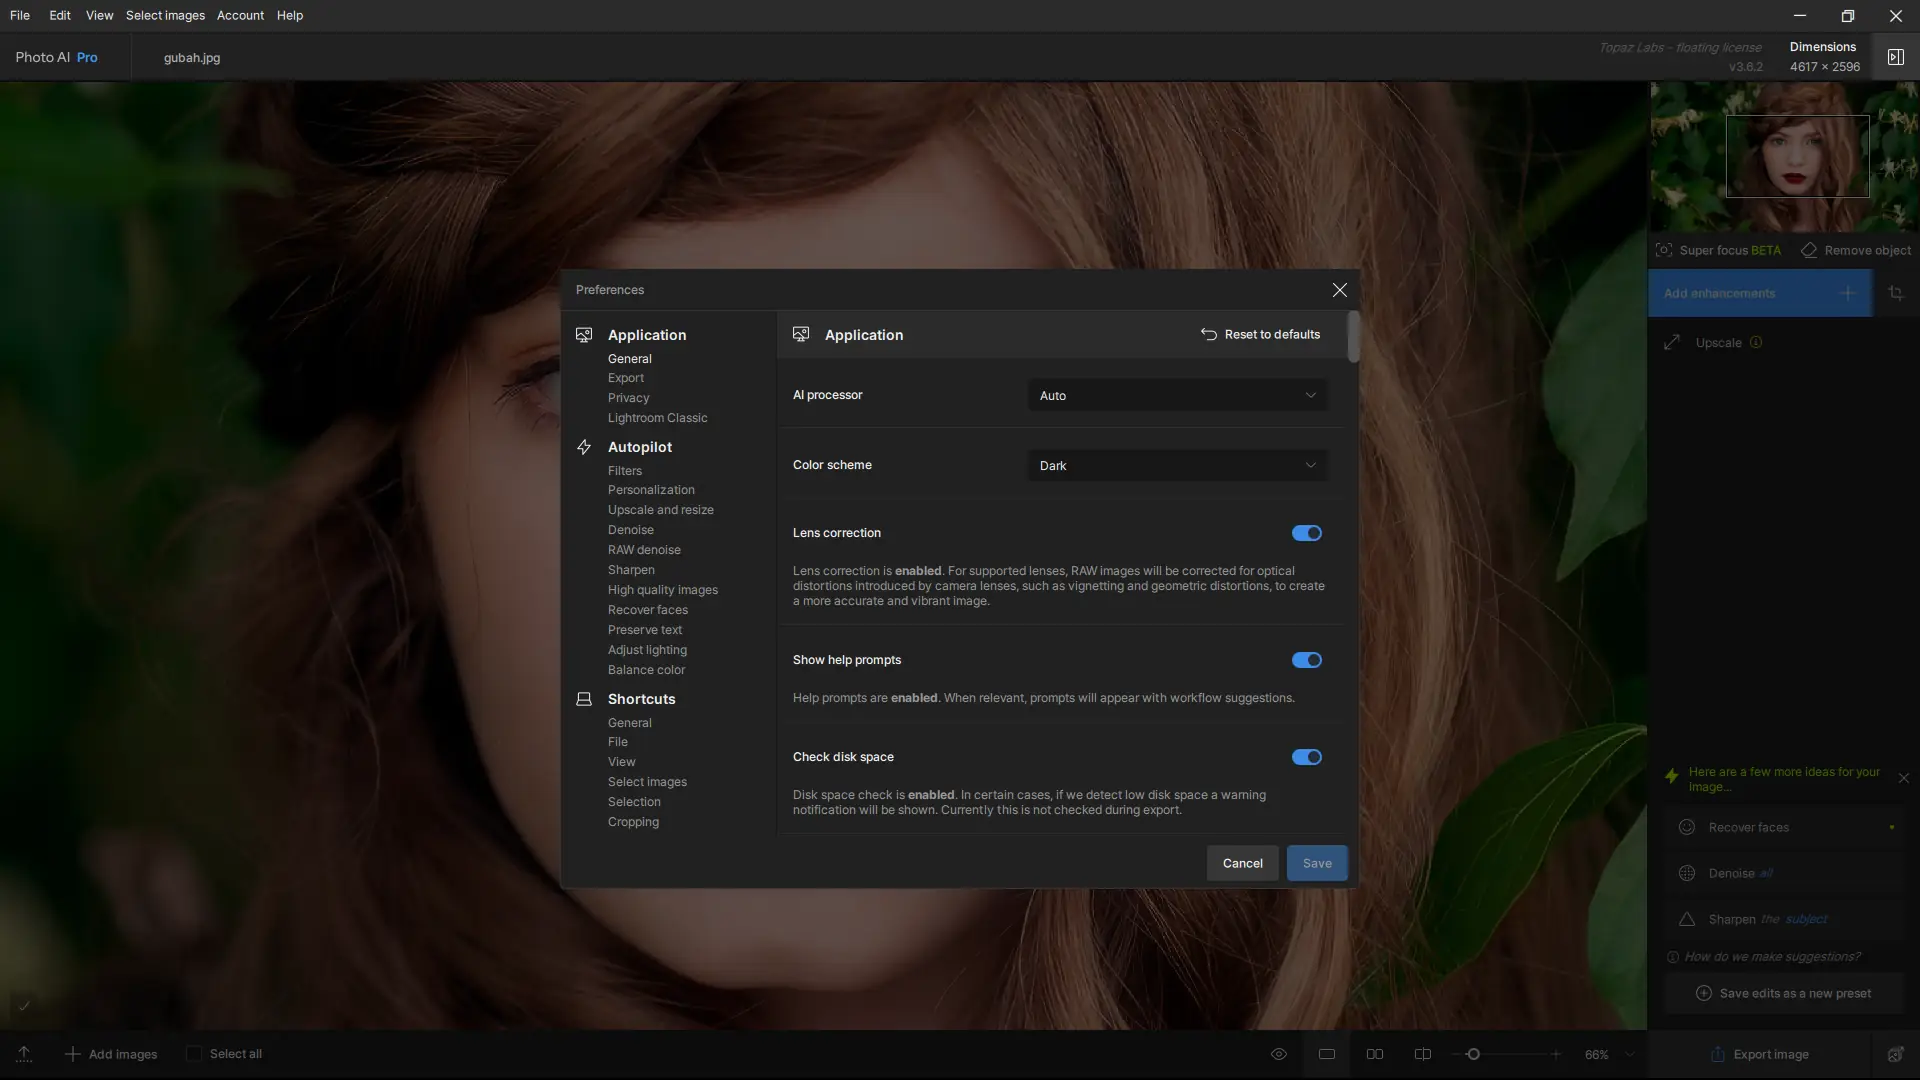Open the Select images menu

165,15
